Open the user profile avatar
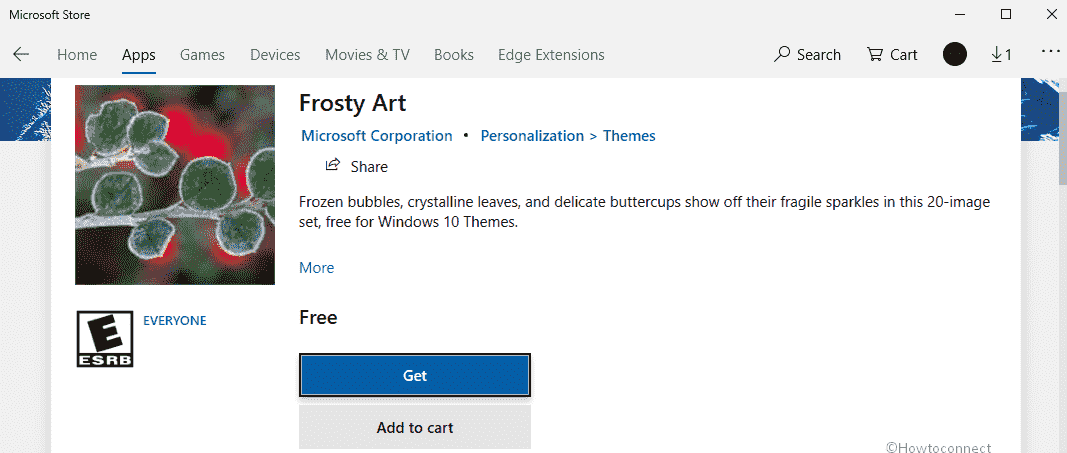Image resolution: width=1067 pixels, height=453 pixels. [x=955, y=54]
